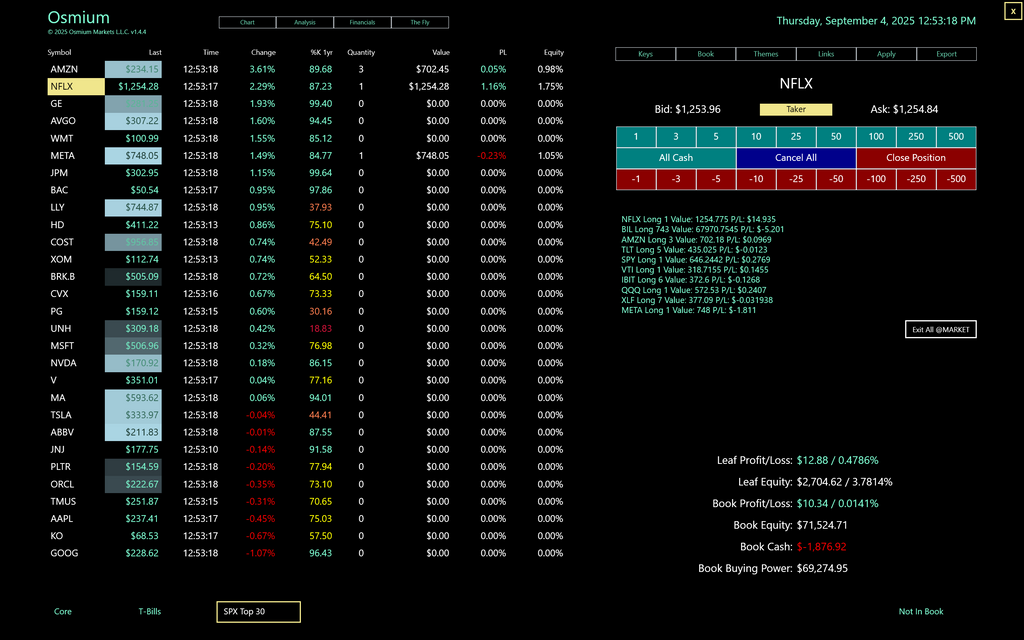Open the Chart tab
1024x640 pixels.
(x=247, y=22)
